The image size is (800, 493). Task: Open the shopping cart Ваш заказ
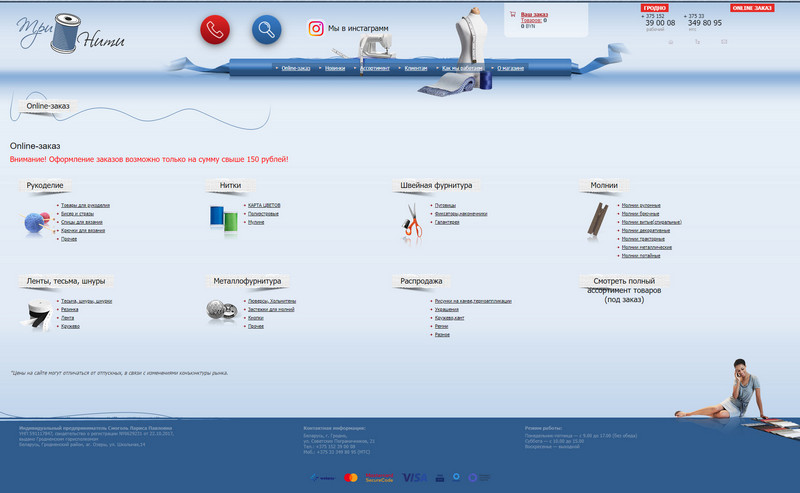point(533,14)
